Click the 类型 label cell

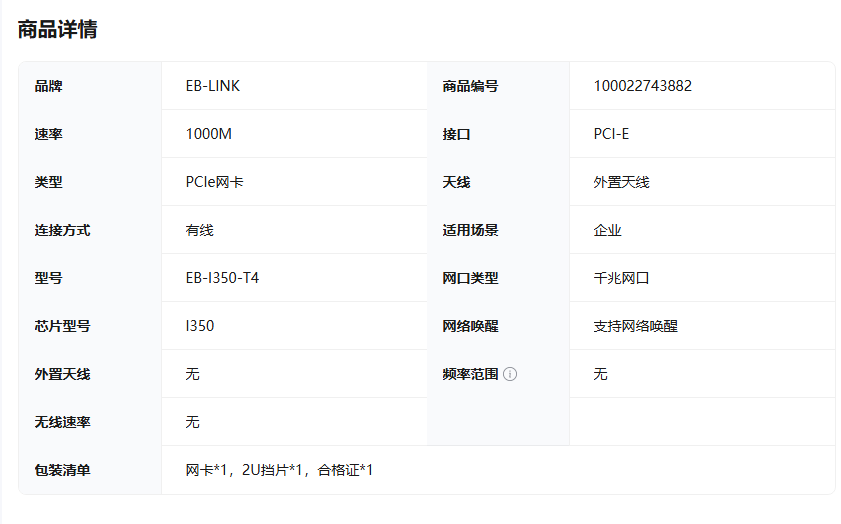(90, 182)
